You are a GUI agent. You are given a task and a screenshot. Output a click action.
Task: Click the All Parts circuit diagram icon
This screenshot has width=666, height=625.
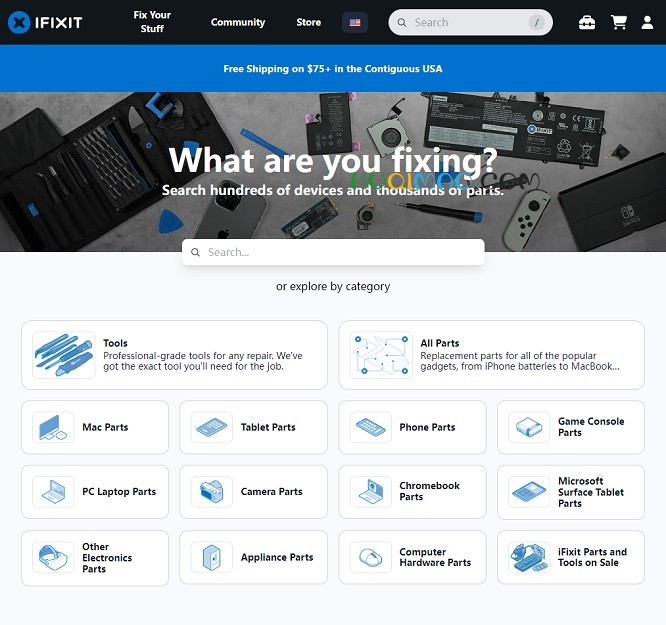click(381, 355)
